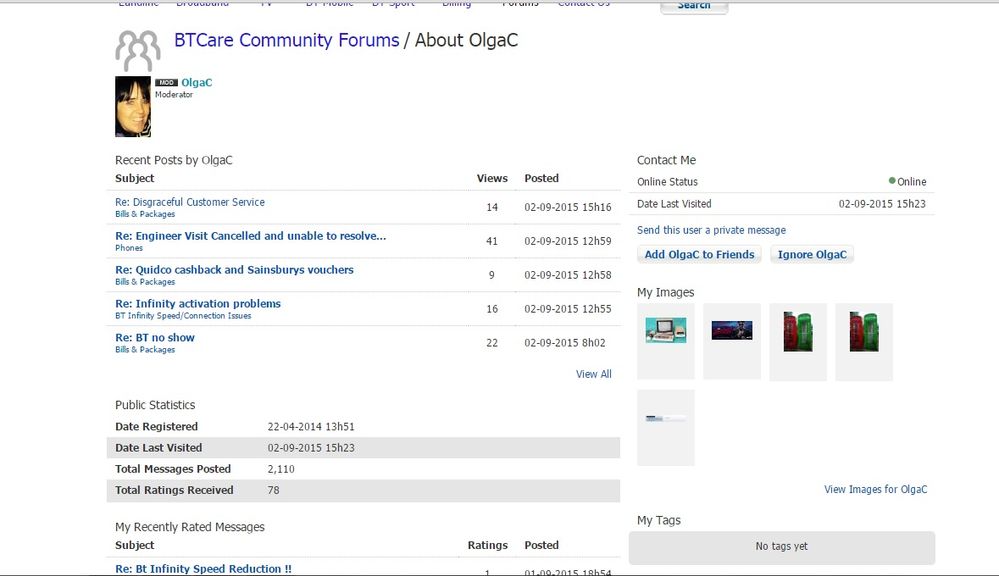The width and height of the screenshot is (999, 576).
Task: Open the BTCare Community Forums link
Action: coord(287,40)
